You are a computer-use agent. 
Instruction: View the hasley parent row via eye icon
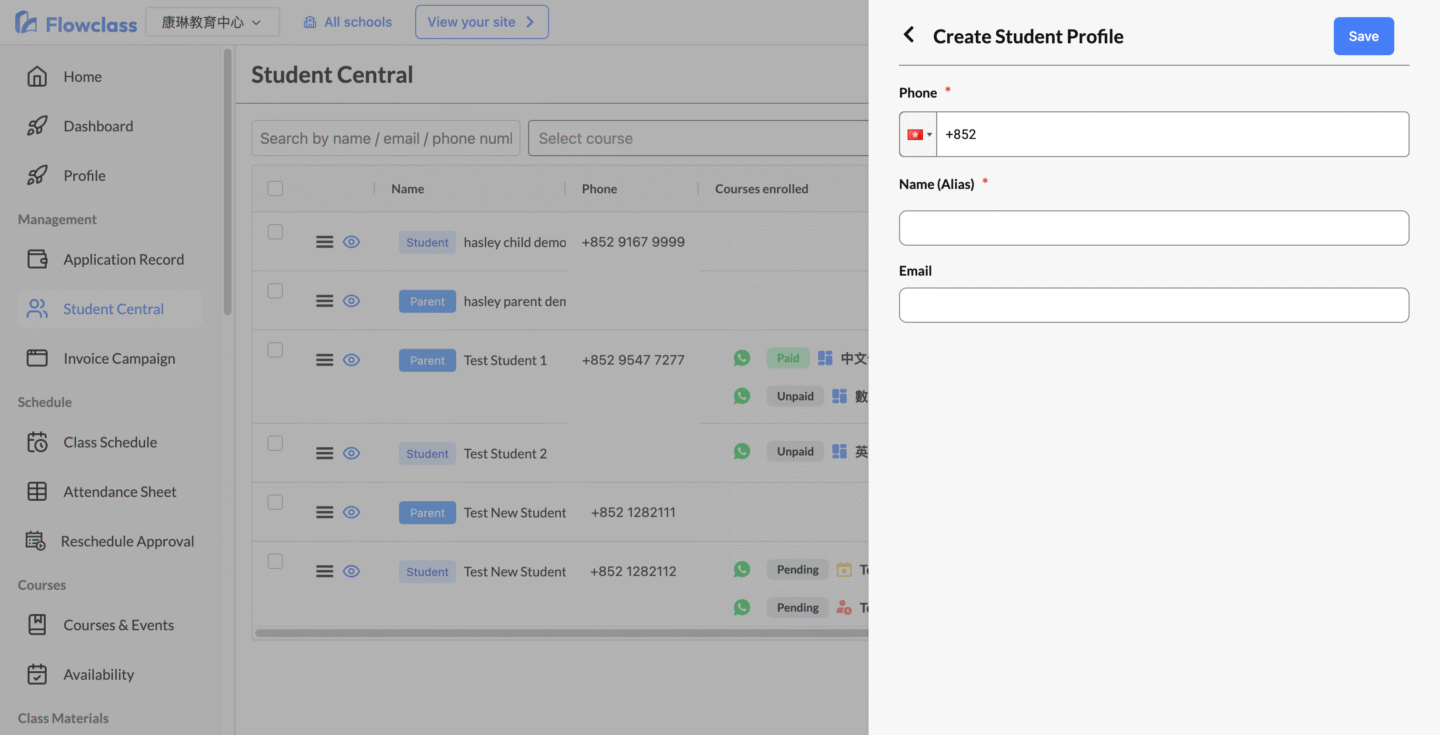pos(351,301)
